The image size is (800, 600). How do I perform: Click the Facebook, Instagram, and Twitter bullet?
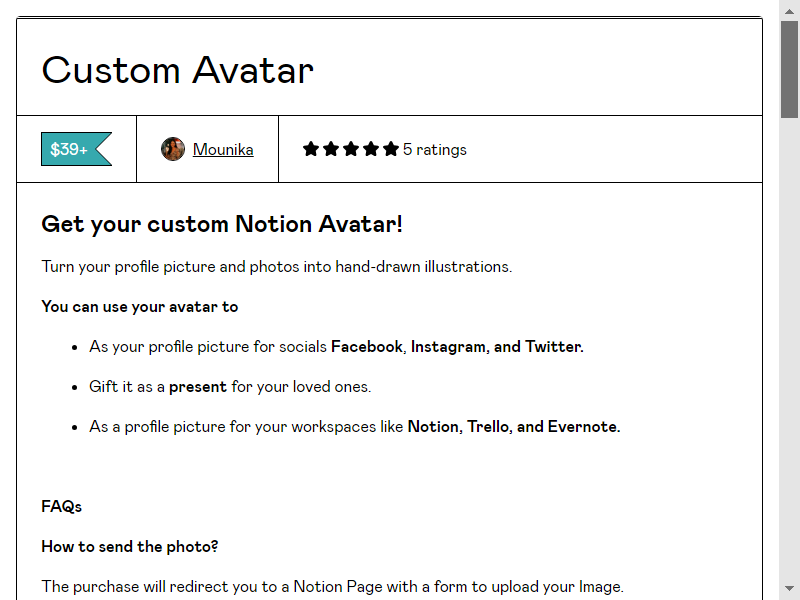coord(336,347)
